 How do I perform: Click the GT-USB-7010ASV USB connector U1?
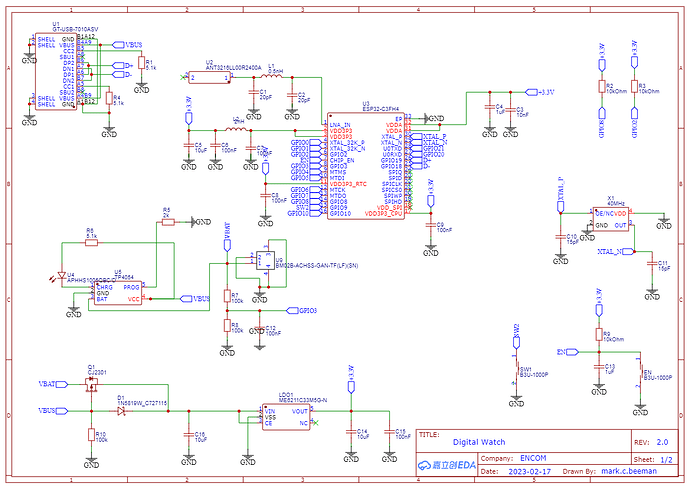(56, 71)
